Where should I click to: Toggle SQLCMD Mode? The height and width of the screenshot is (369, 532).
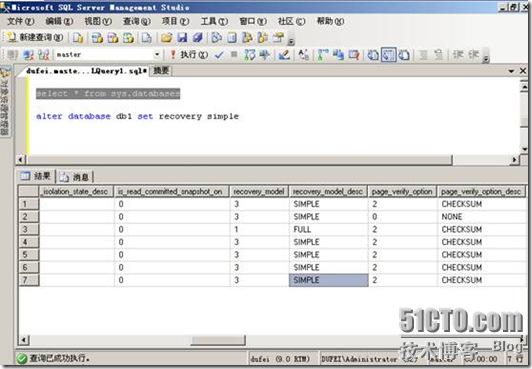(354, 55)
